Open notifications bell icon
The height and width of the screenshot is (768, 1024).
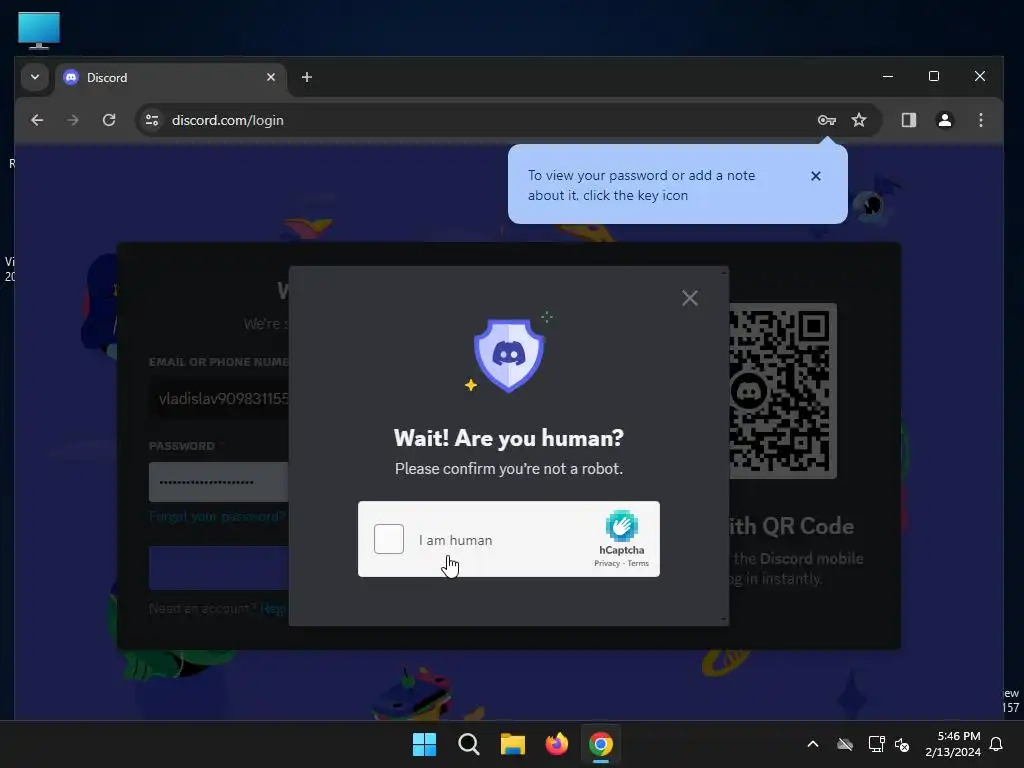coord(996,744)
